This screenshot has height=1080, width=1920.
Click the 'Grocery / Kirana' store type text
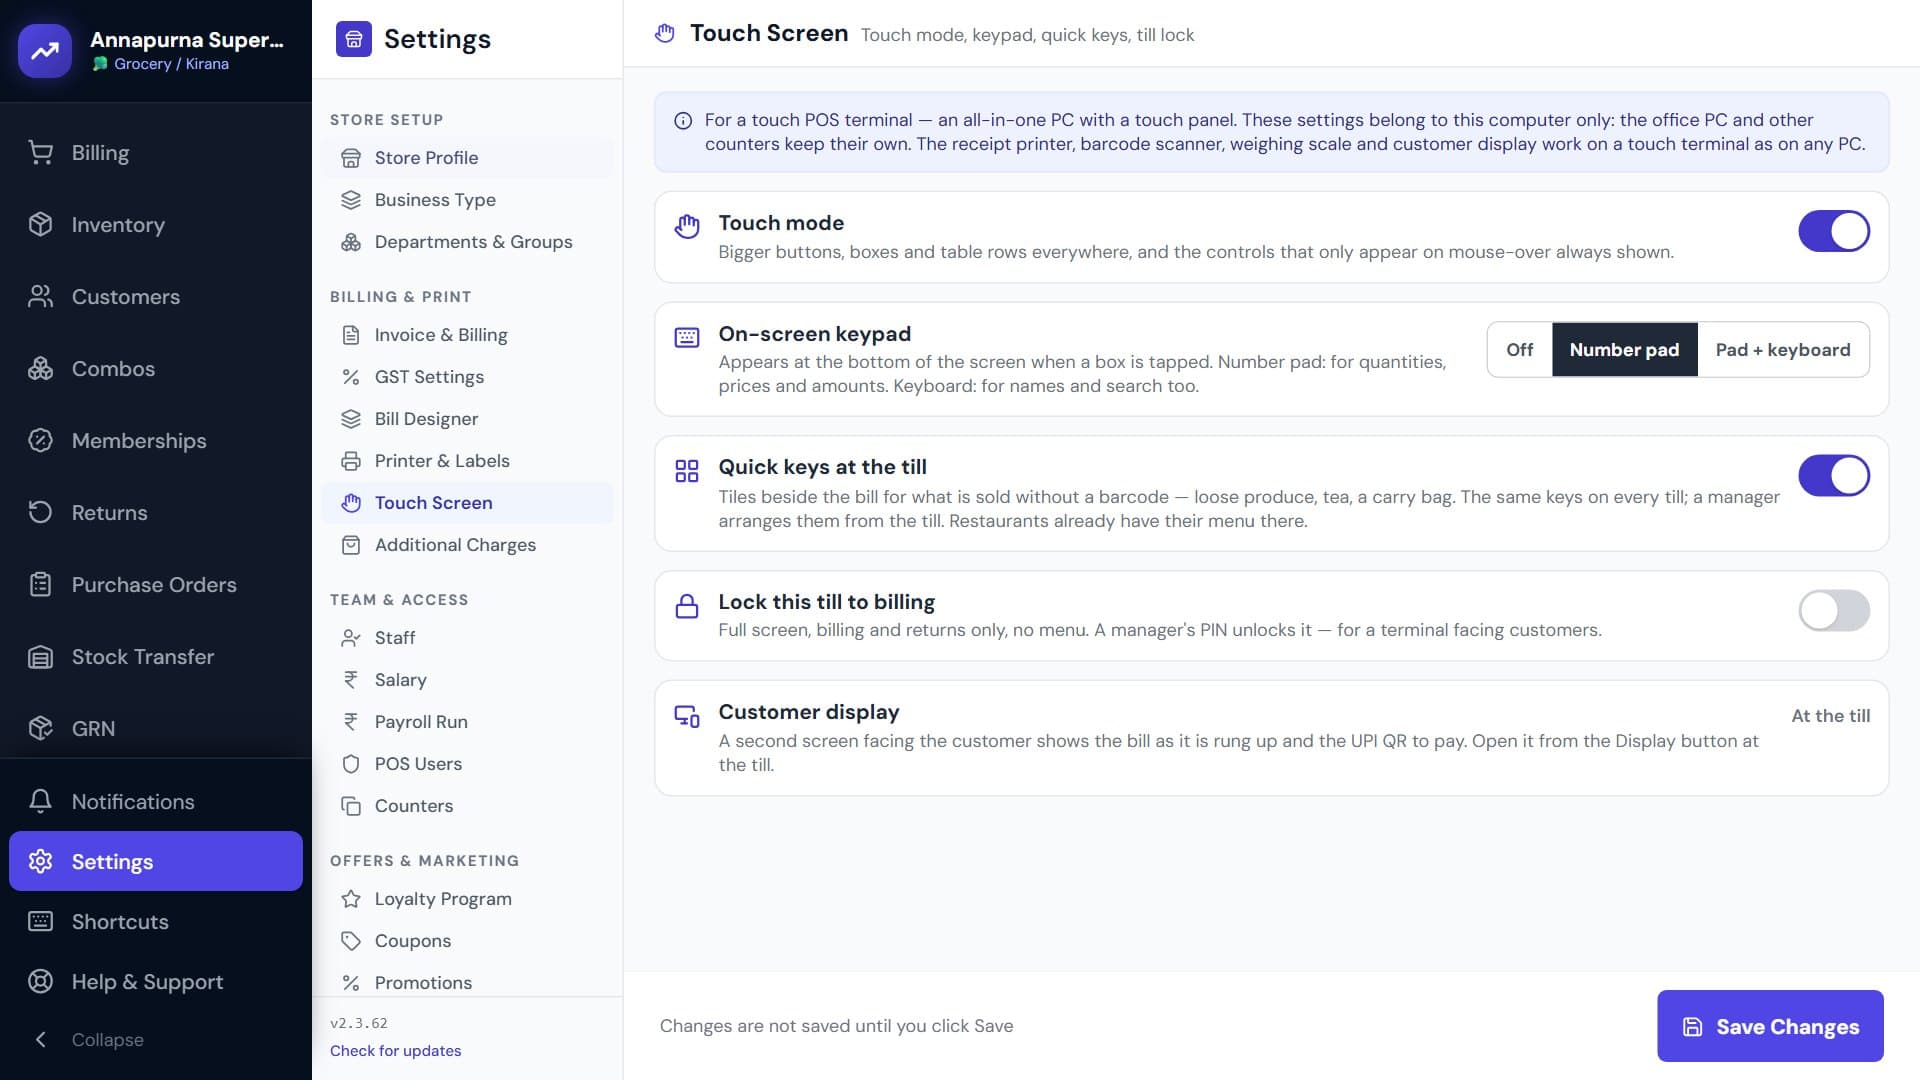[171, 64]
